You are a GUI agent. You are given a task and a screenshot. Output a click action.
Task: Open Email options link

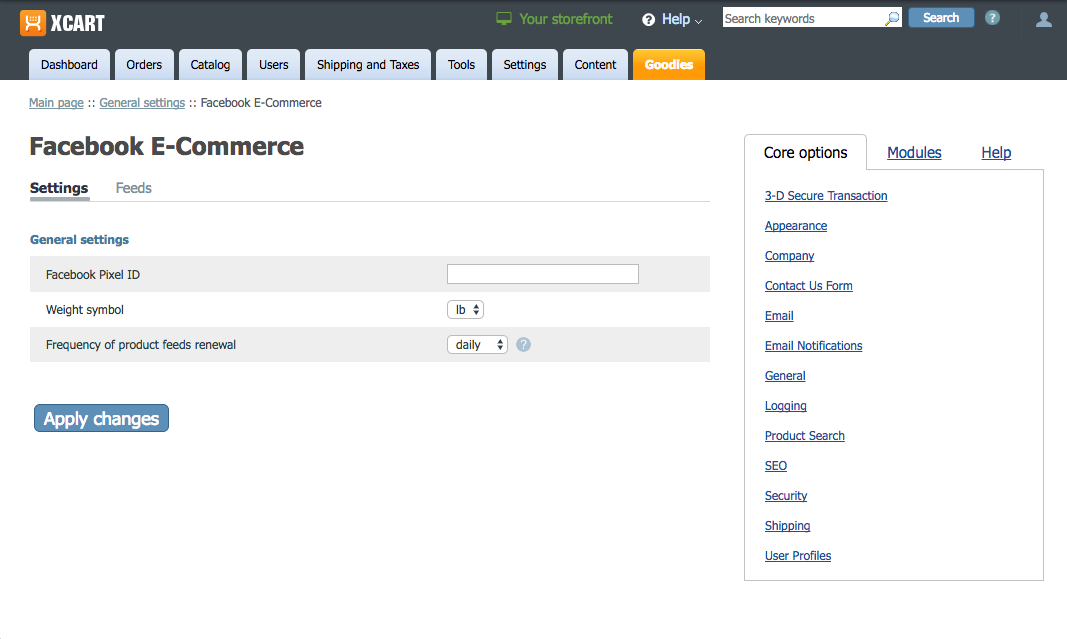click(x=779, y=316)
